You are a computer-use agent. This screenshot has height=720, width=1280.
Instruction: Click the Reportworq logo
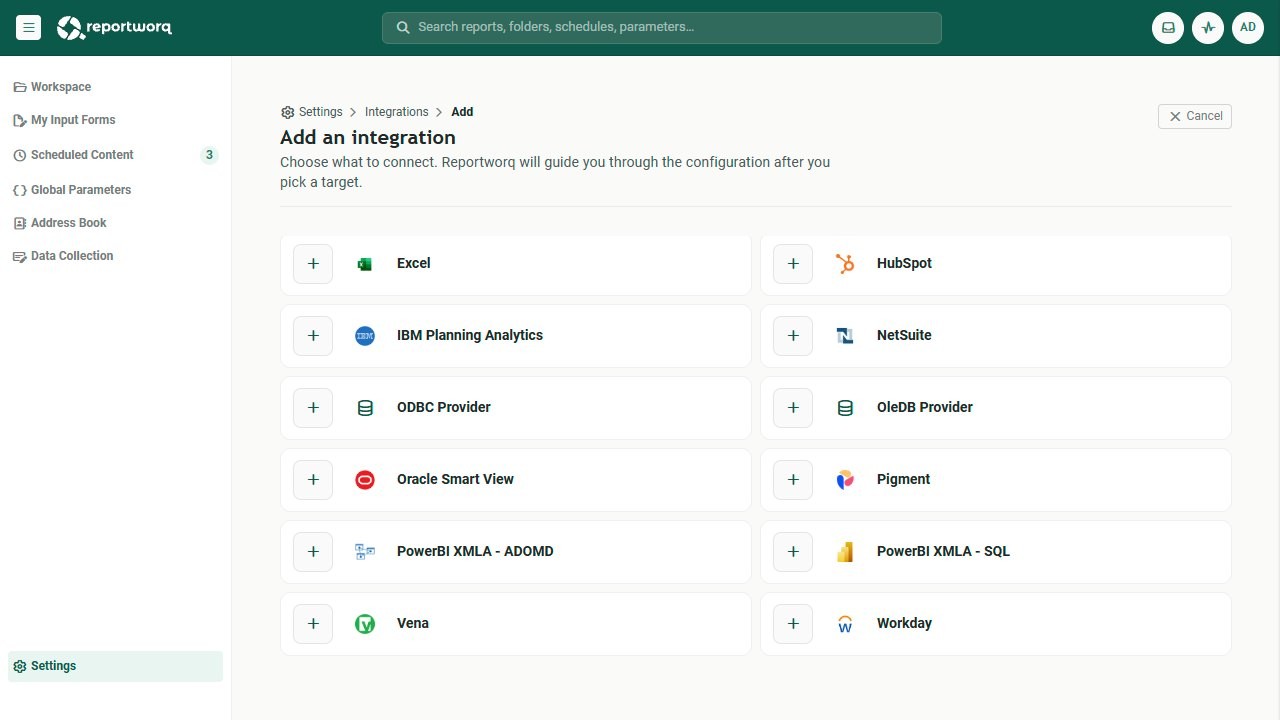(114, 28)
